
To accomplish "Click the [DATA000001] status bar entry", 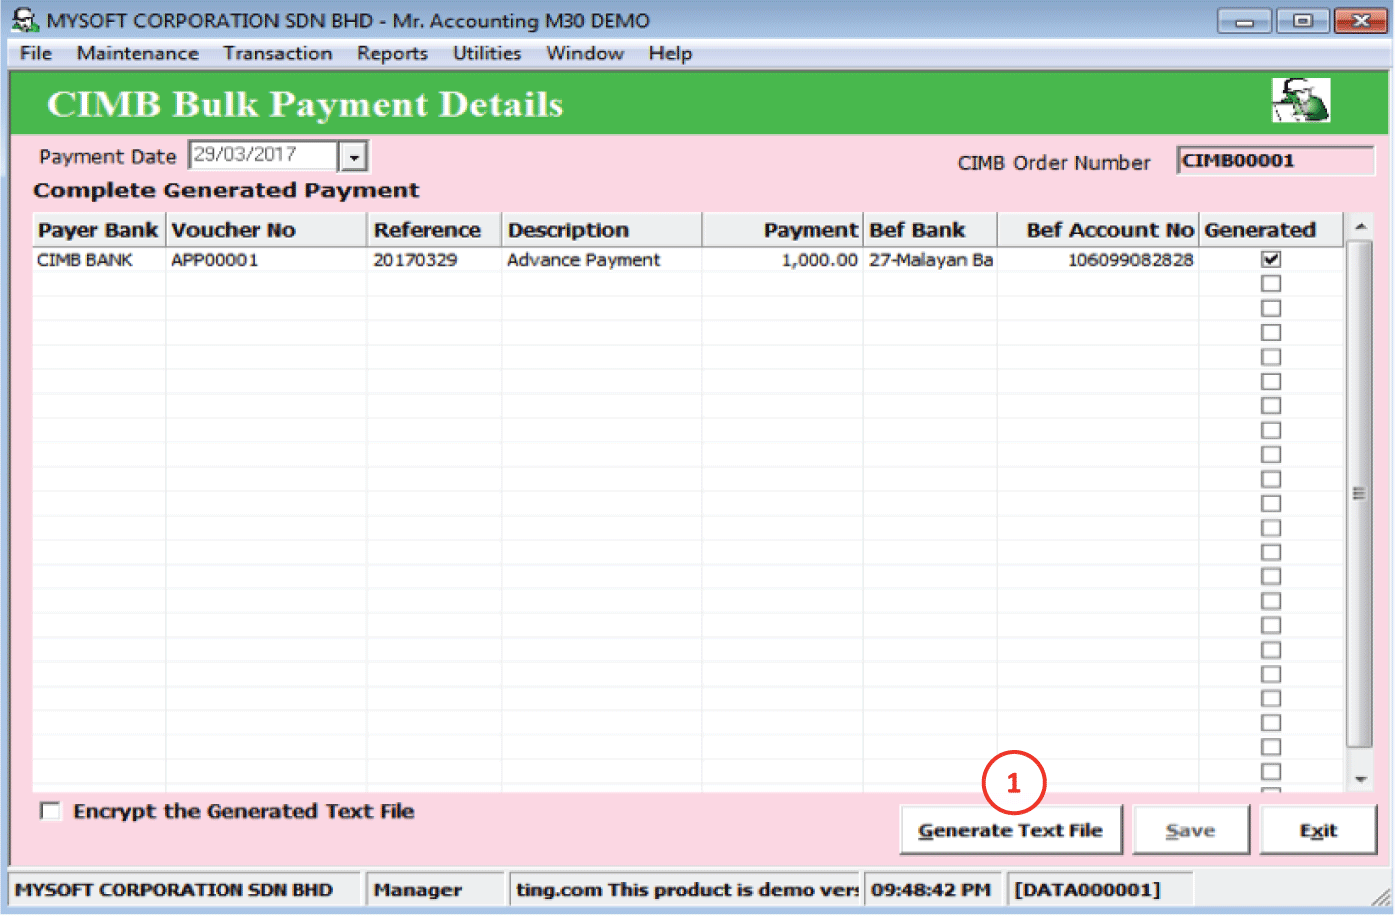I will [1100, 890].
